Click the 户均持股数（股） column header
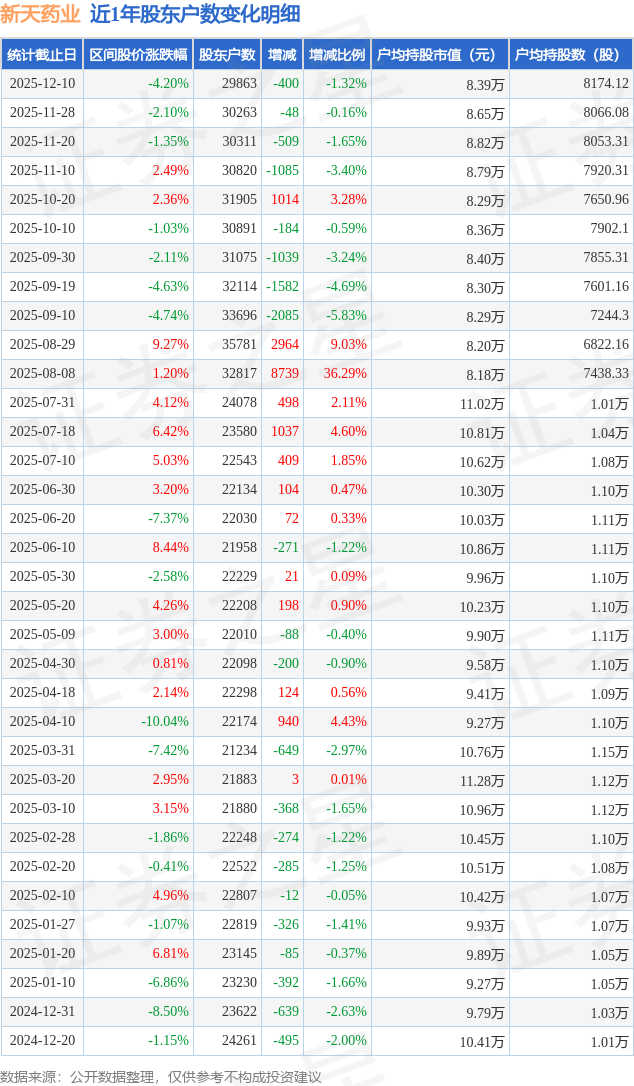 point(570,55)
